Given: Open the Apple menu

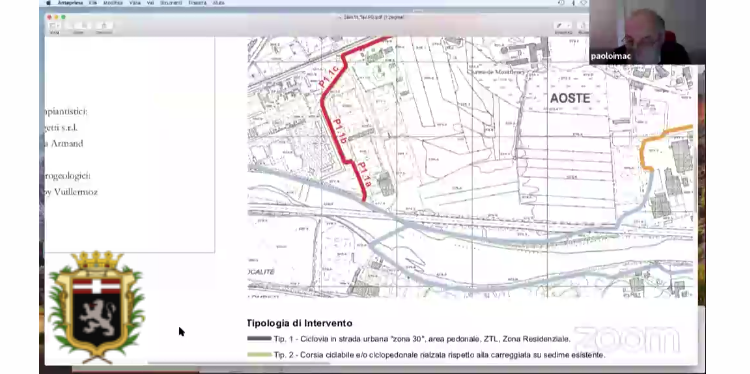Looking at the screenshot, I should tap(48, 3).
